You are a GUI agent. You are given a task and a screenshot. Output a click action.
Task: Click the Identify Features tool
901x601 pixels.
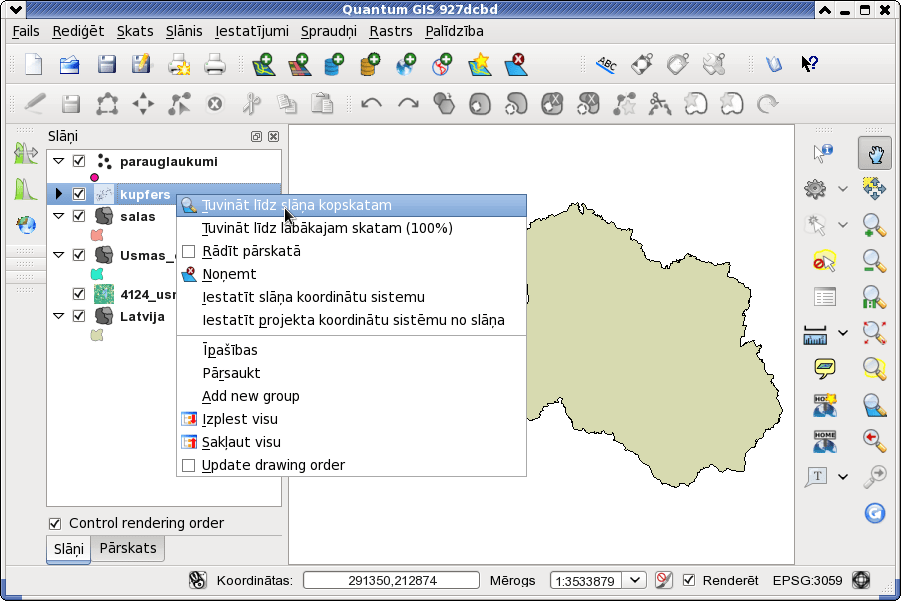[824, 153]
